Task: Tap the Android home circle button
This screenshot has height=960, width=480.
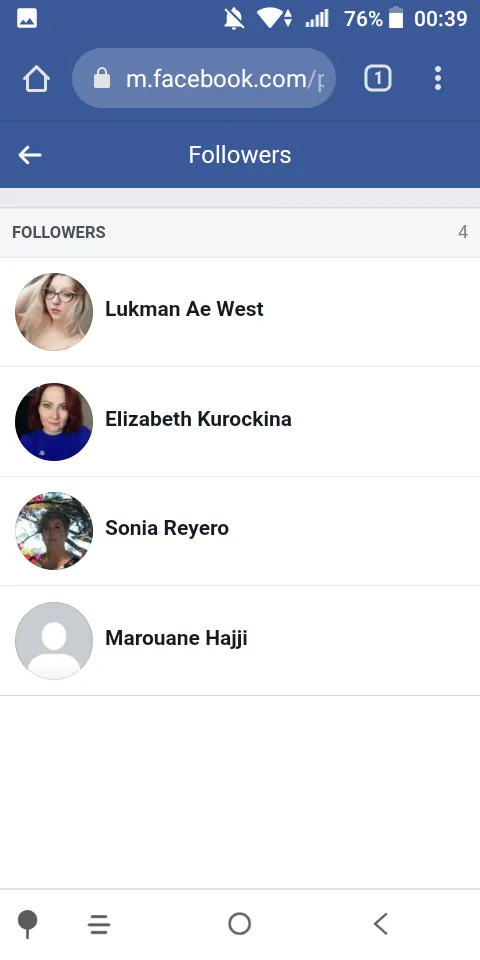Action: (239, 923)
